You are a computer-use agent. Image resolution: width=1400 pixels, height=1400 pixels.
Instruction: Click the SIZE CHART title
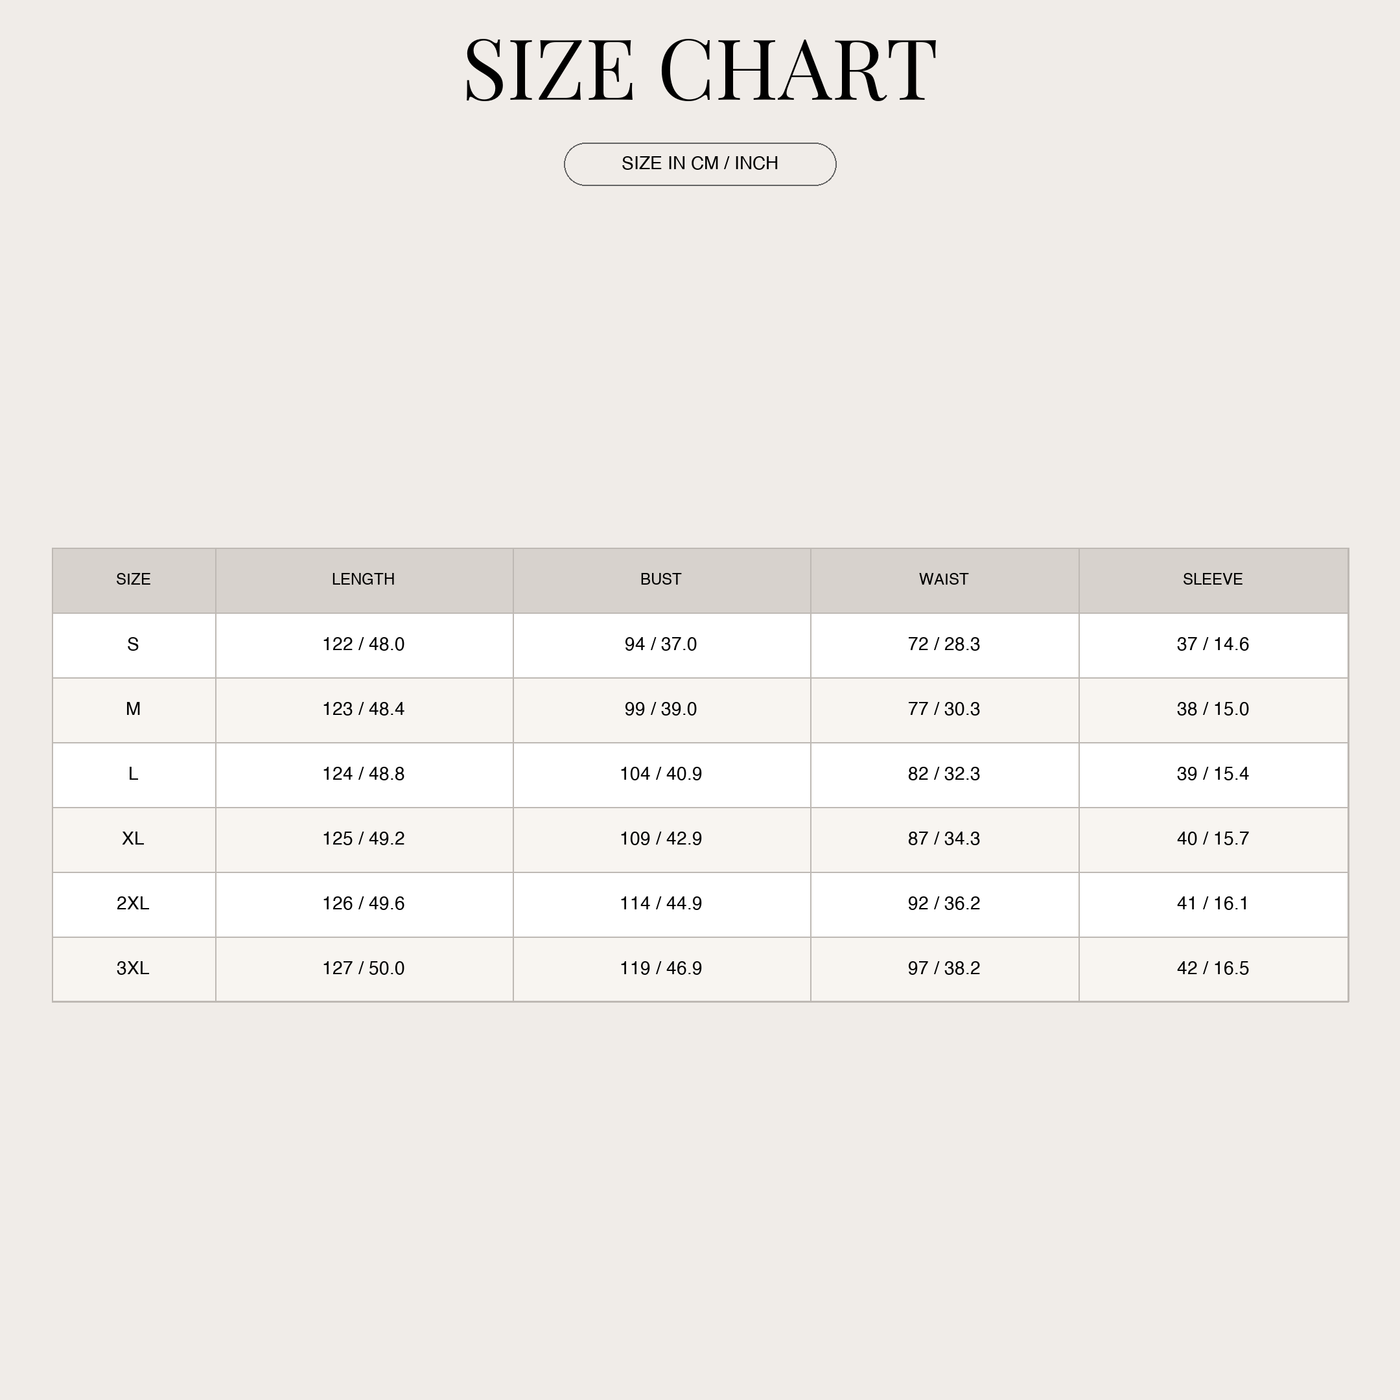[700, 70]
